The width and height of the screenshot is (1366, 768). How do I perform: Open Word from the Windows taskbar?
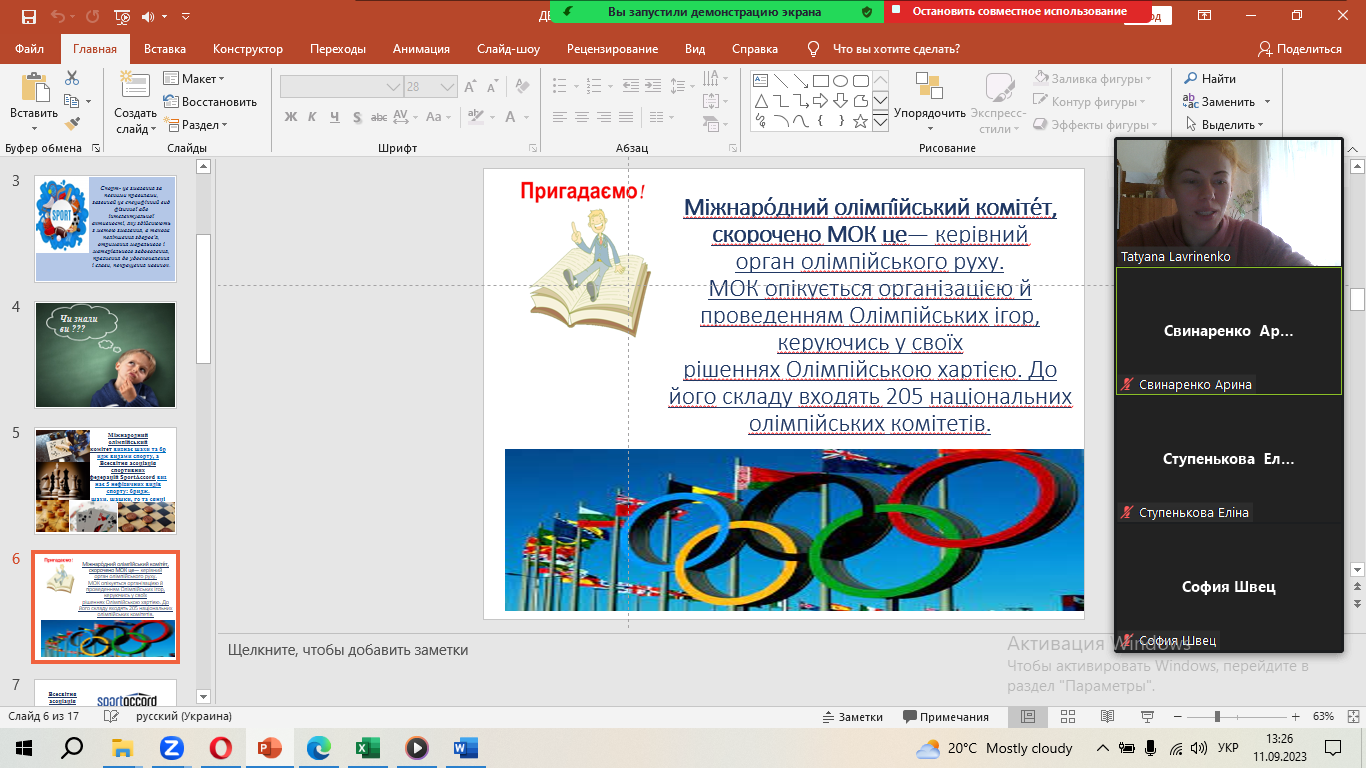466,747
